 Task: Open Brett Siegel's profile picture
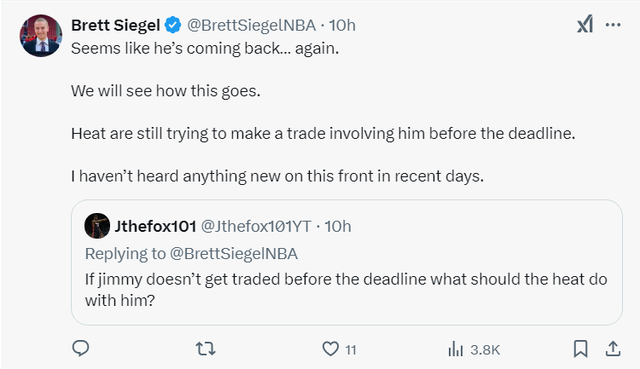click(41, 36)
